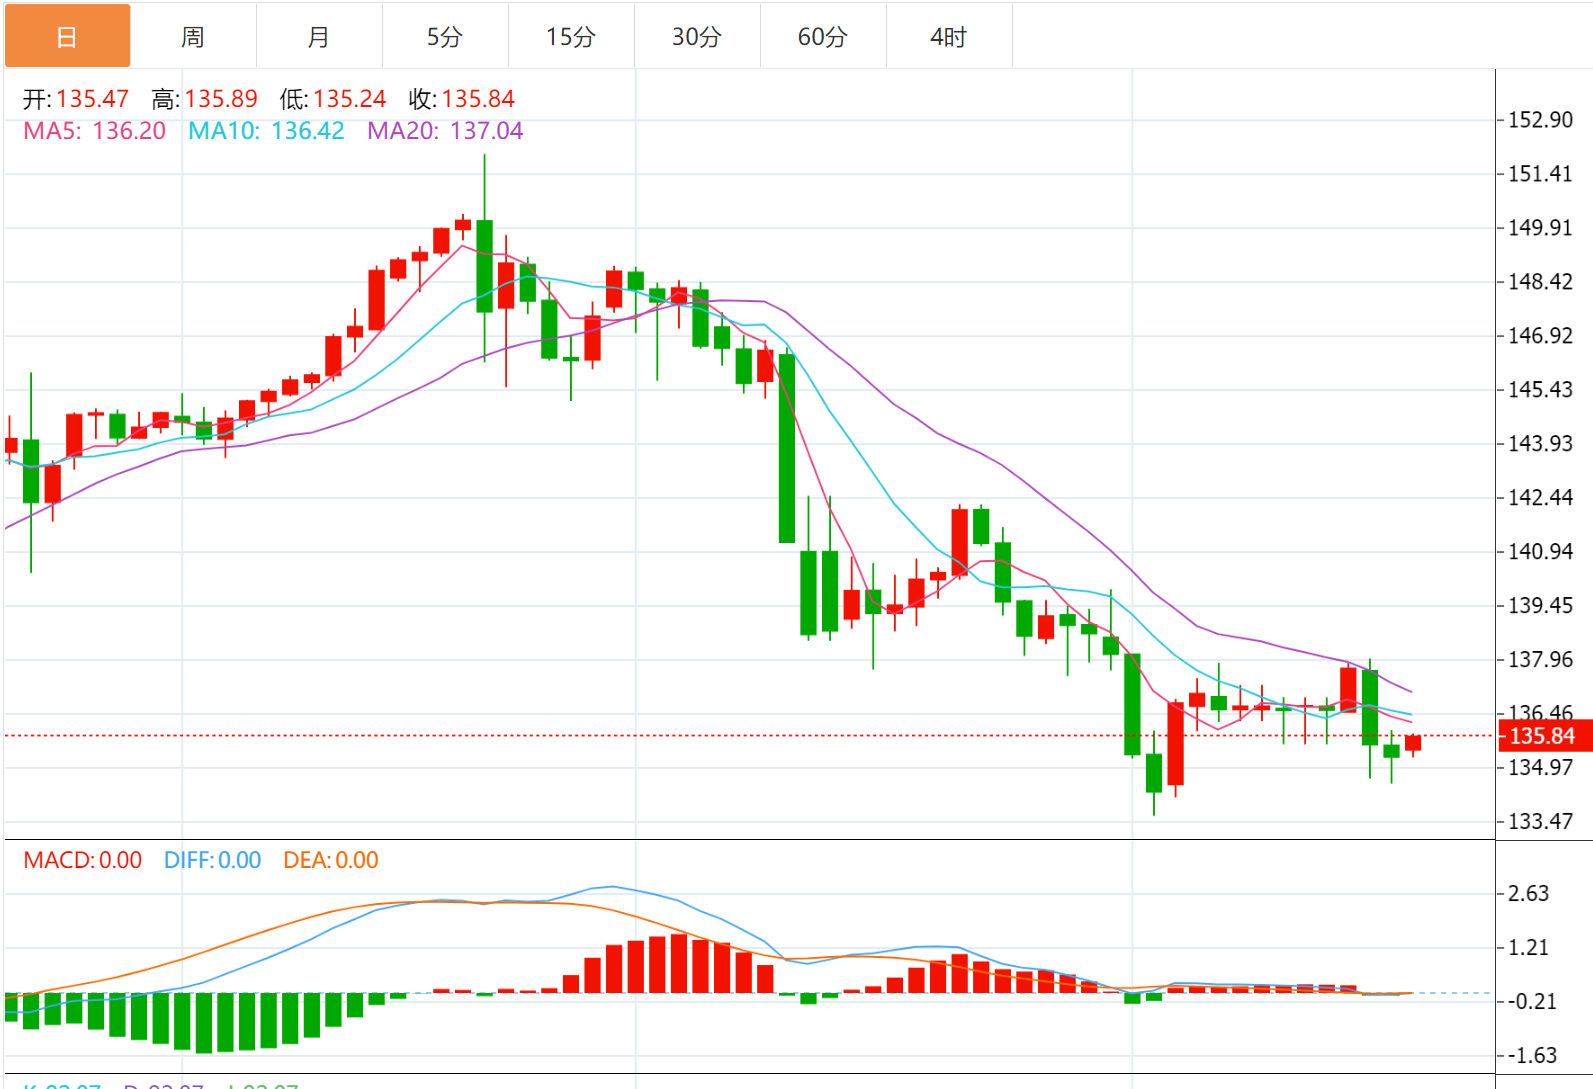1593x1089 pixels.
Task: Switch to the 周 weekly tab
Action: pyautogui.click(x=193, y=36)
